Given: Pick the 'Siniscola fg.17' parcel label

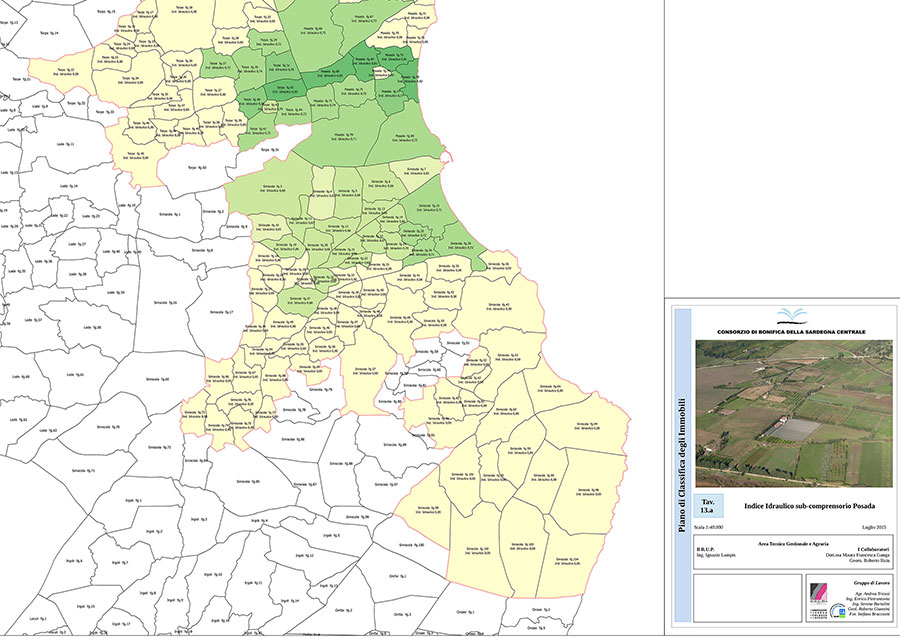Looking at the screenshot, I should (222, 312).
